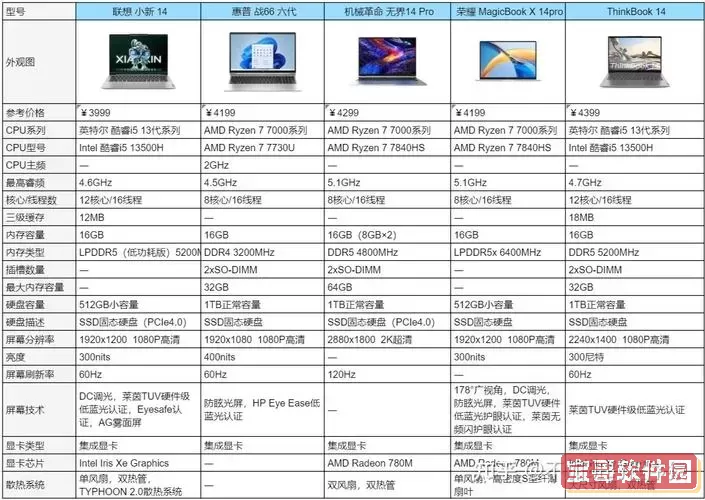Select the 荣耀 MagicBook X 14pro header

(x=508, y=12)
